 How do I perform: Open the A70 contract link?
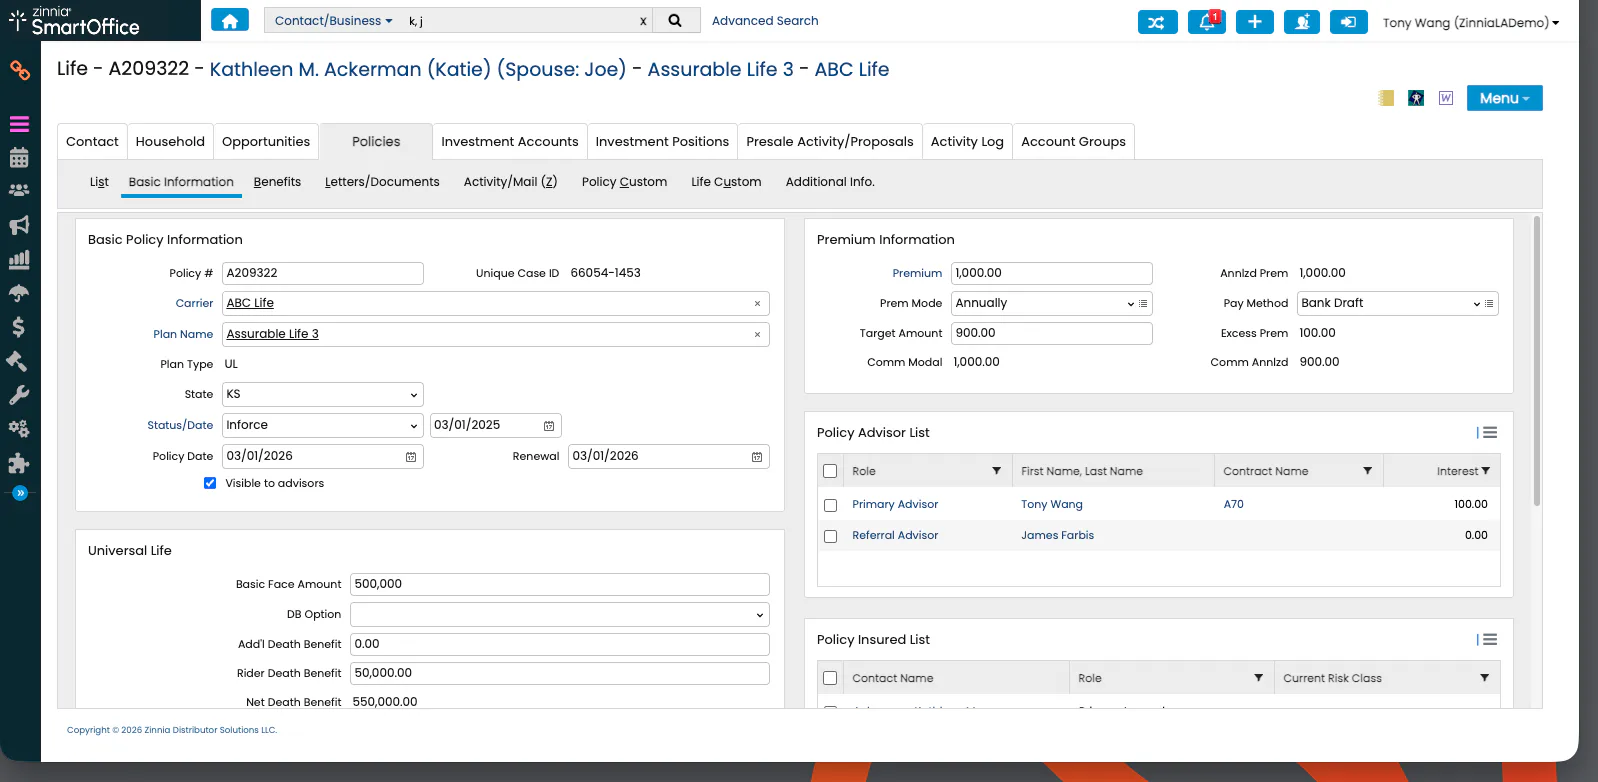click(1234, 505)
